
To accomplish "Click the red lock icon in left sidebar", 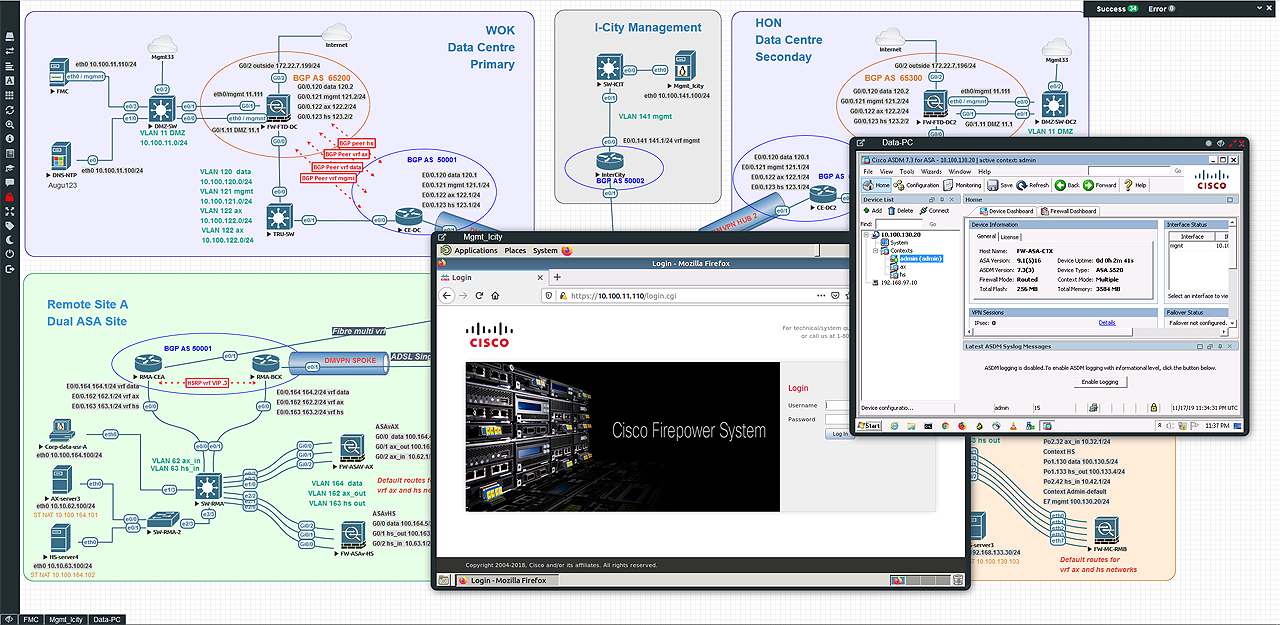I will 9,197.
